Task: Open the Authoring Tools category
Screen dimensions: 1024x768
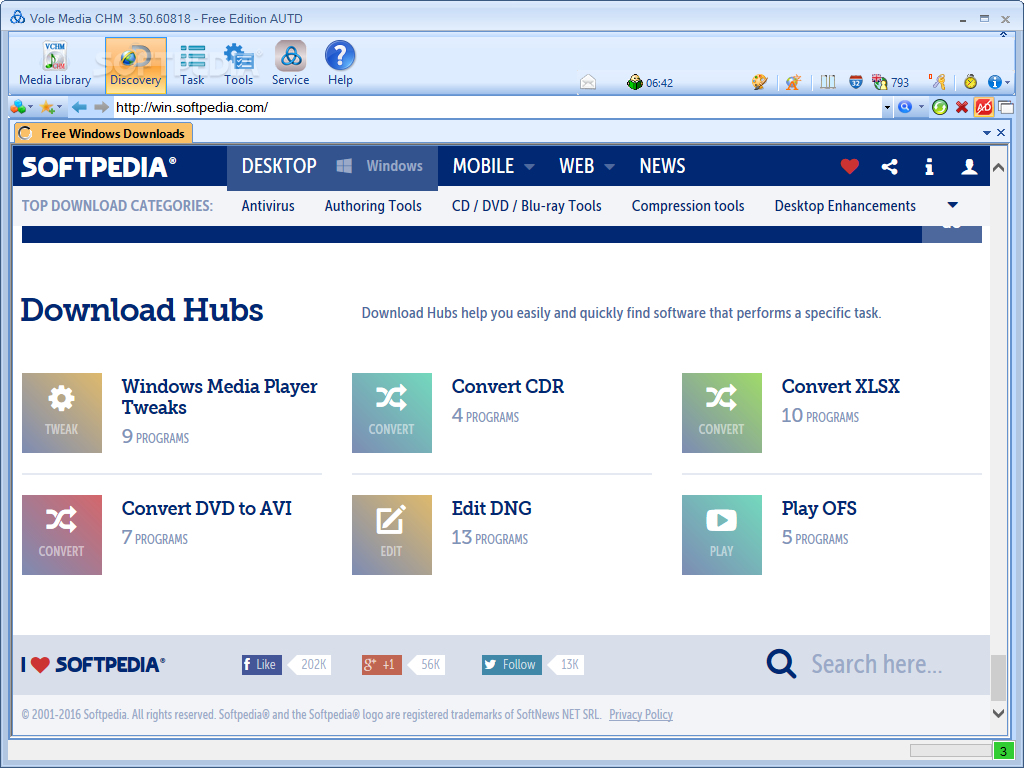Action: (373, 206)
